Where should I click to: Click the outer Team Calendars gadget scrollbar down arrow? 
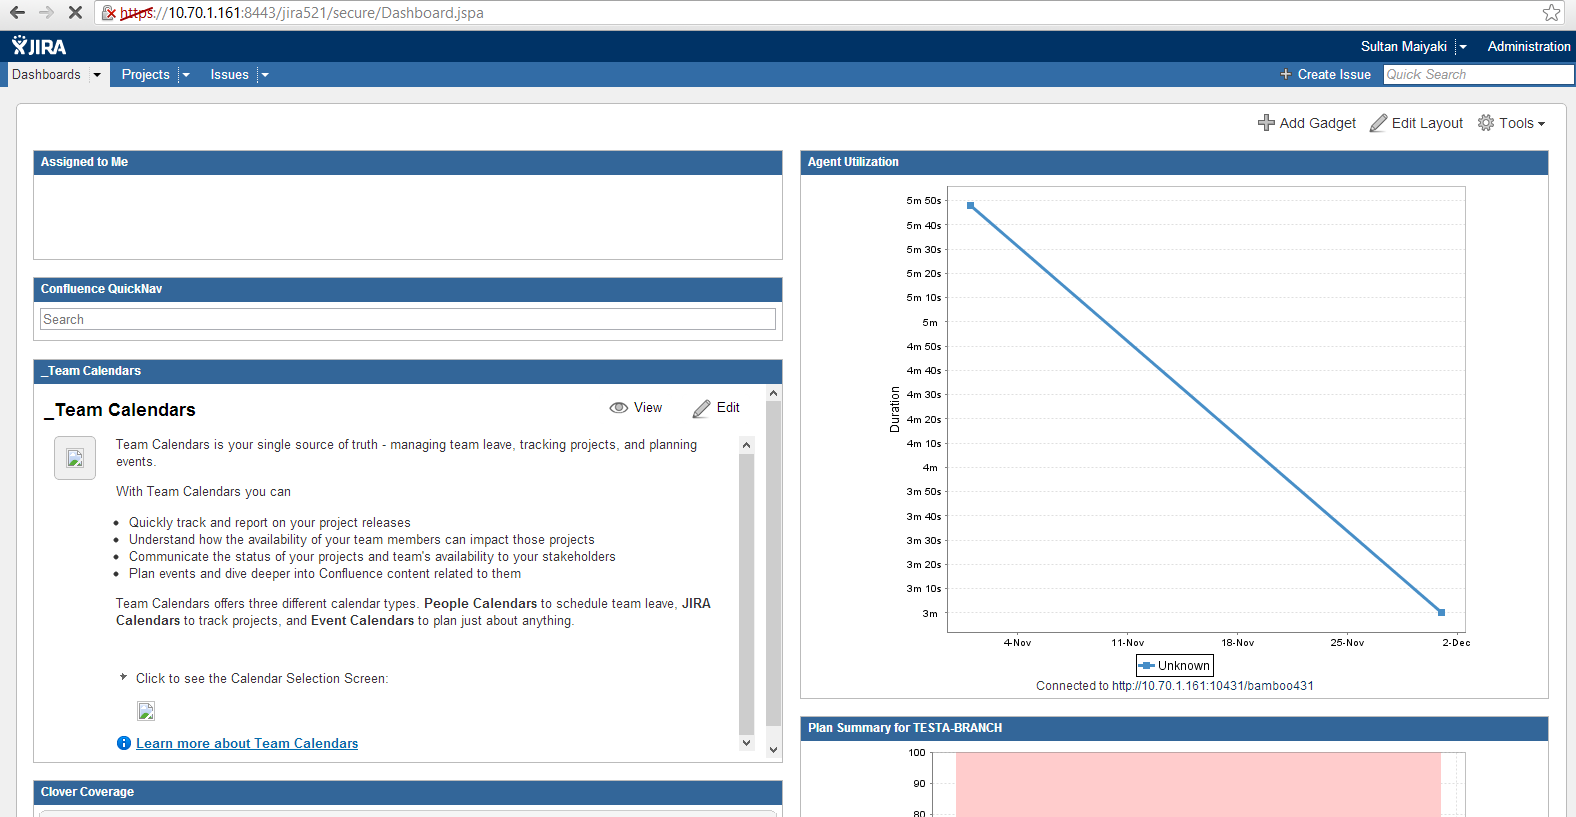coord(773,750)
